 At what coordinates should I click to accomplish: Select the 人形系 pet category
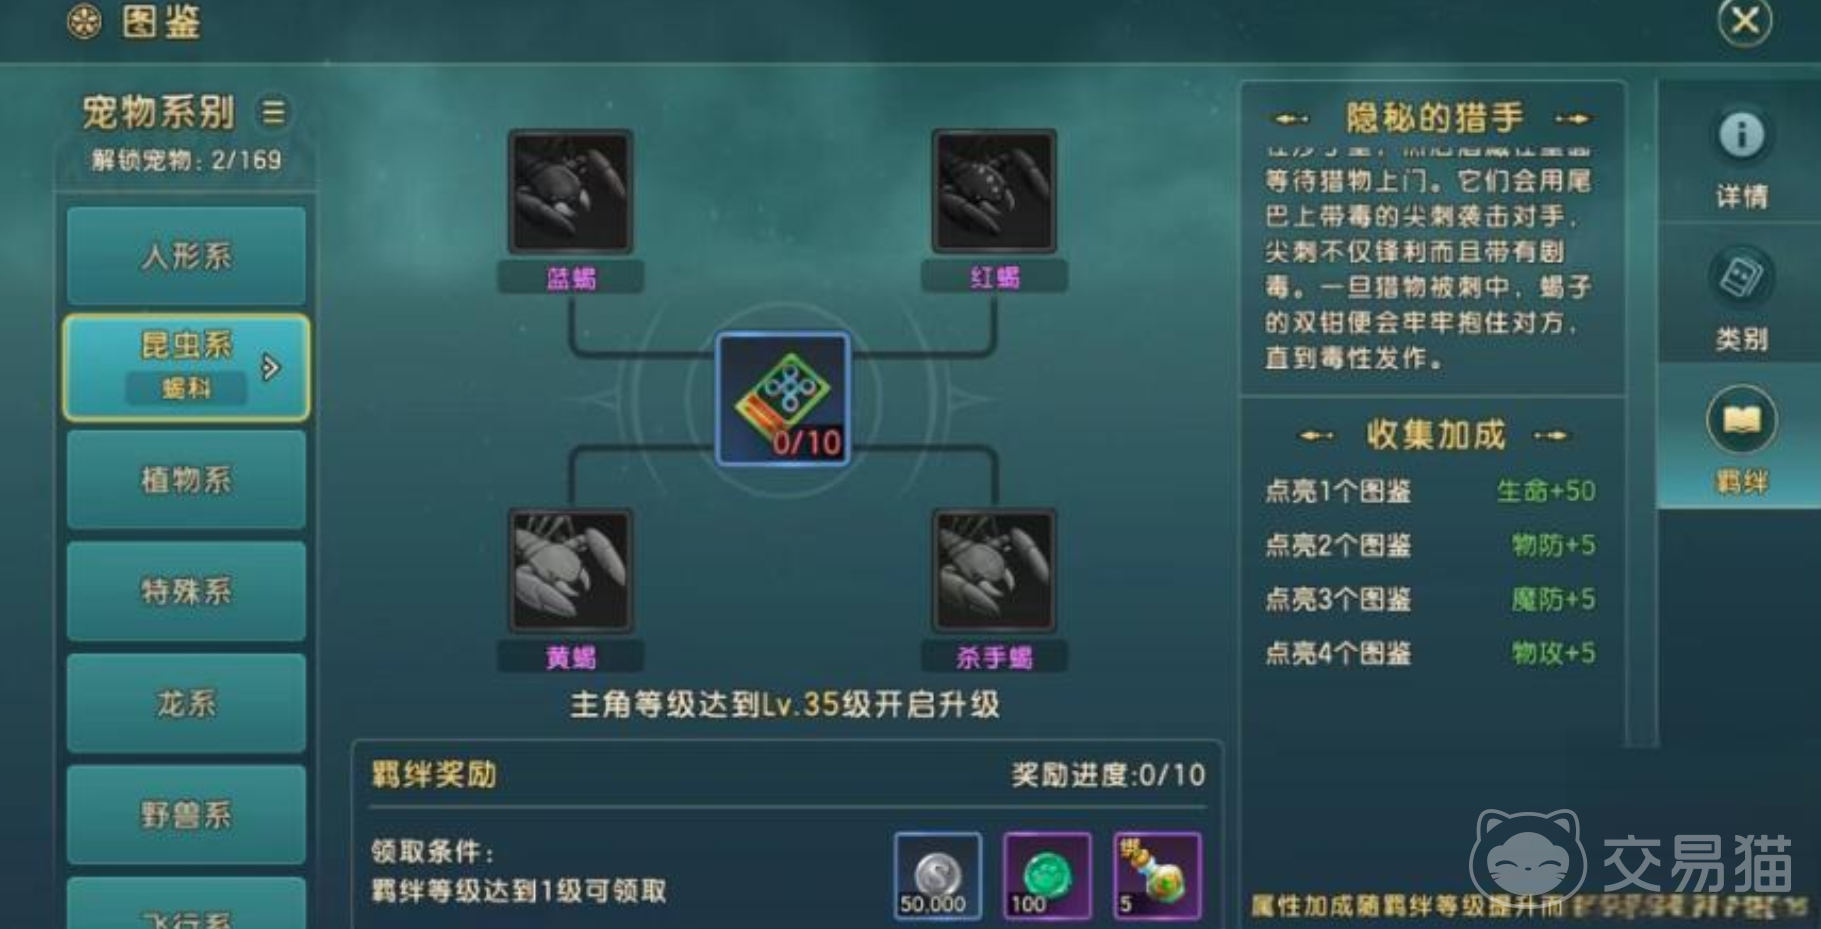[x=187, y=256]
